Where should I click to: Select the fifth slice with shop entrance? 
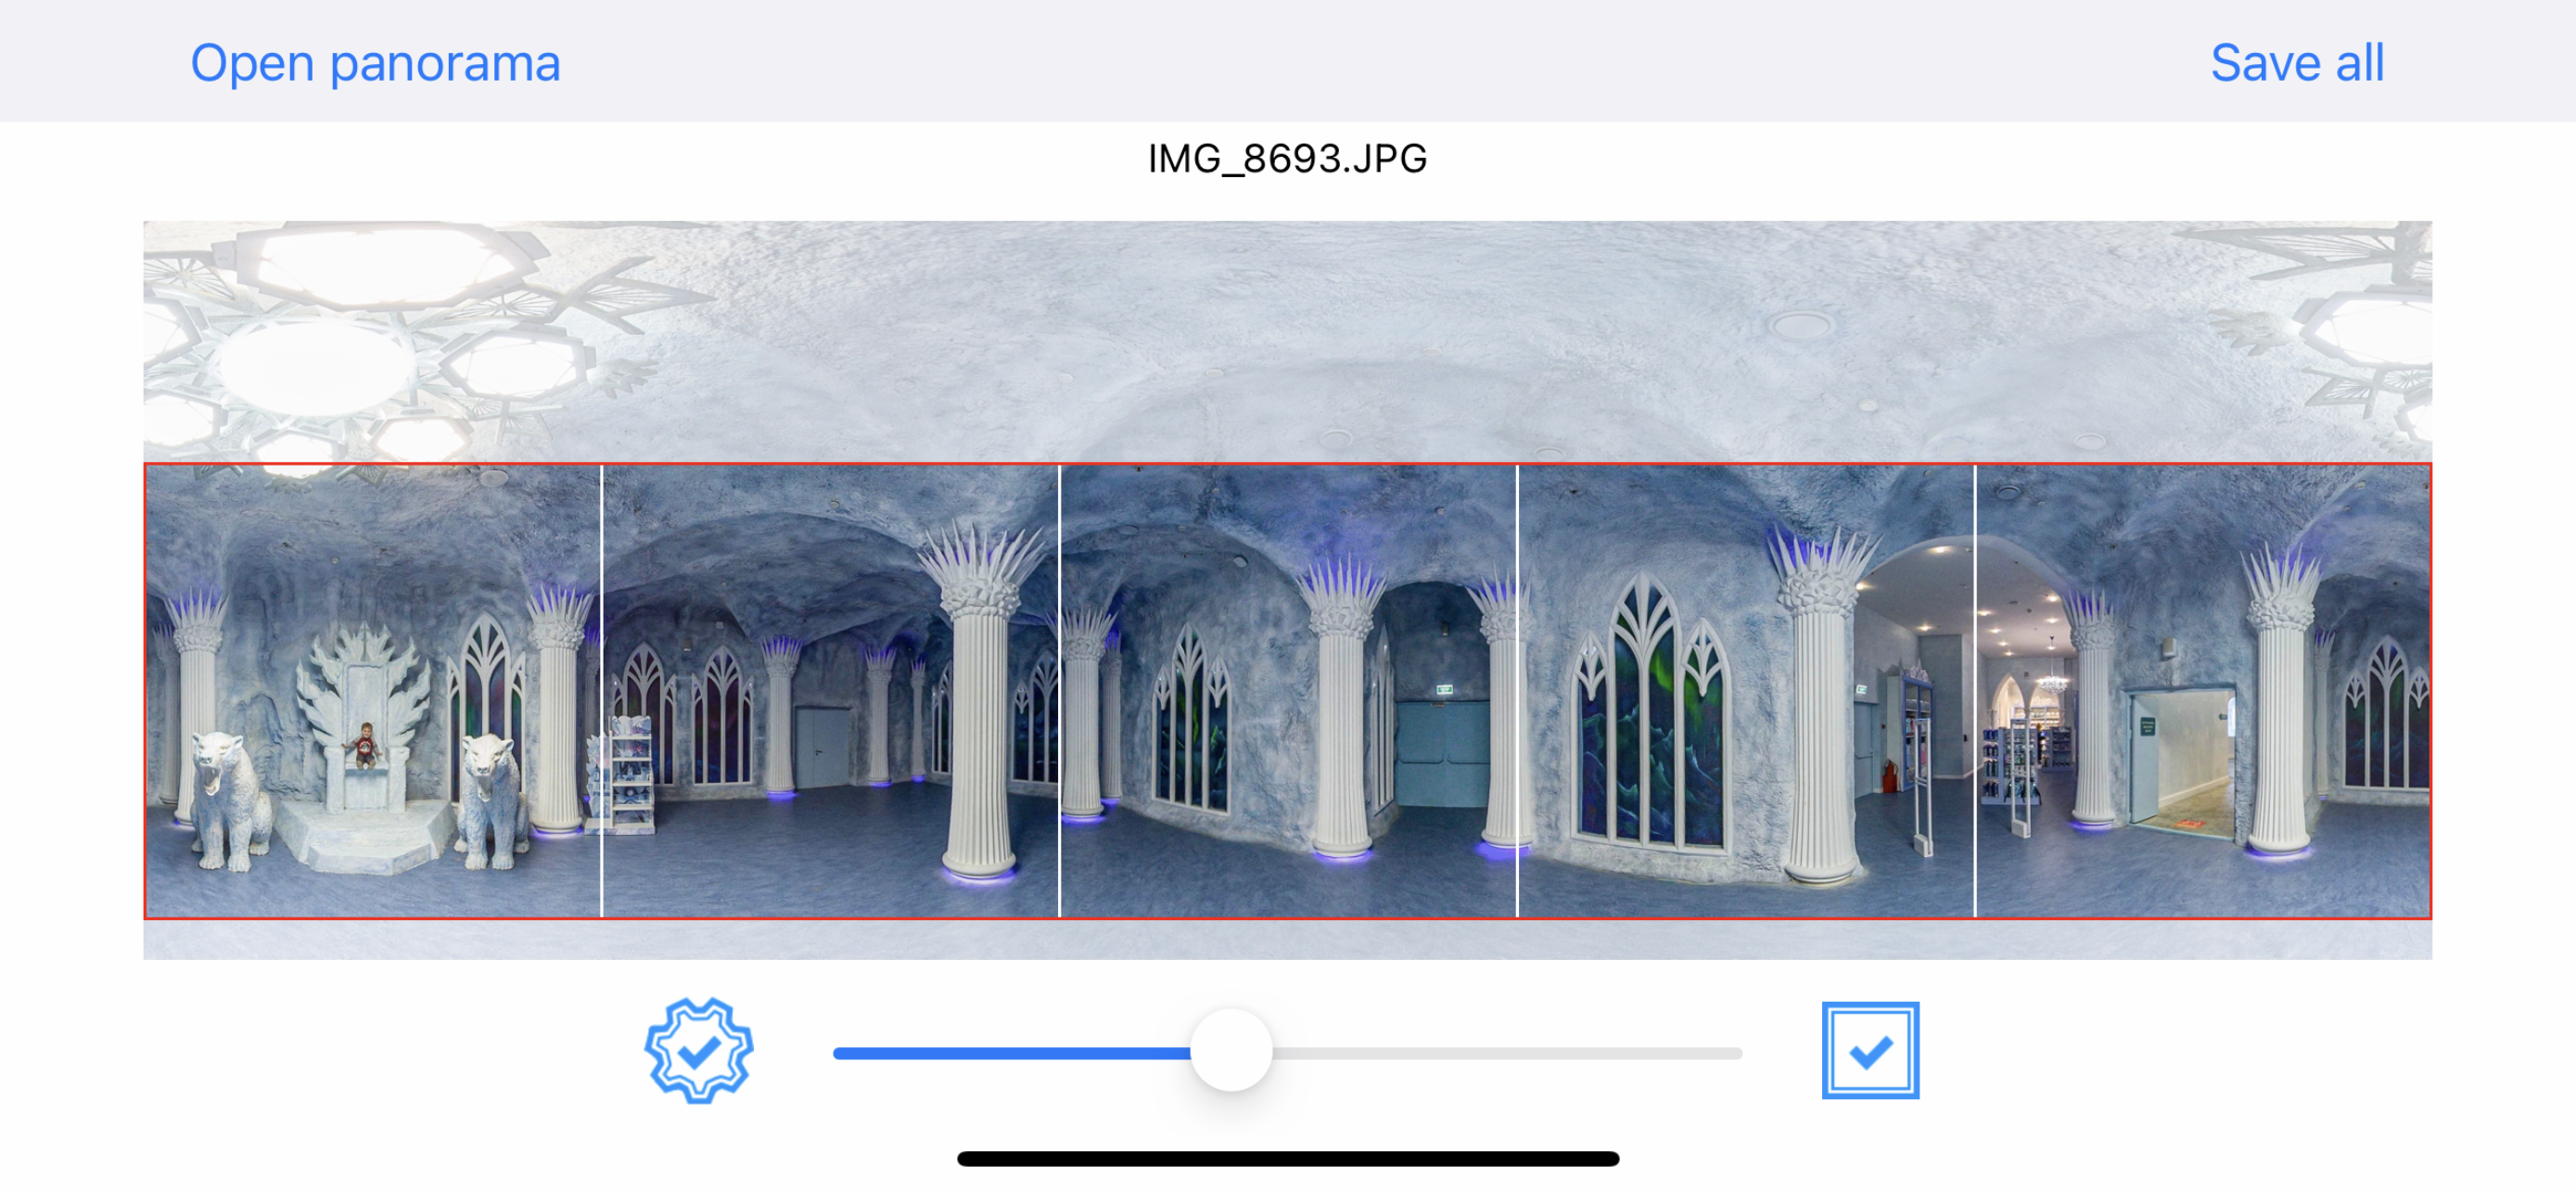[2203, 691]
